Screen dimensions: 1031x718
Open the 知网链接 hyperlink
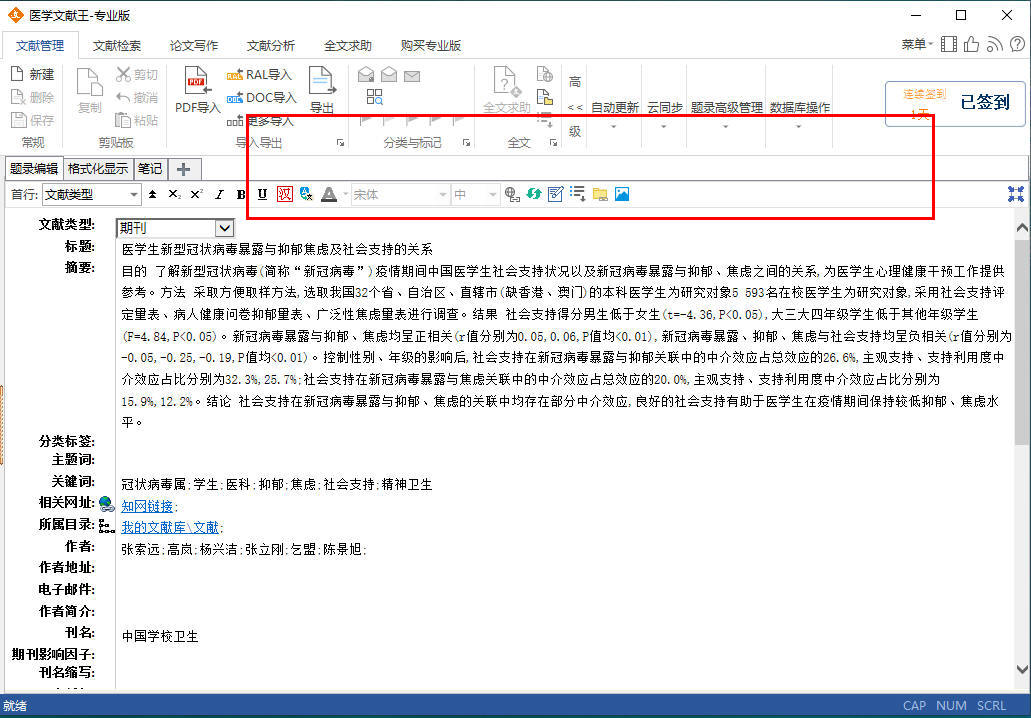click(x=147, y=506)
